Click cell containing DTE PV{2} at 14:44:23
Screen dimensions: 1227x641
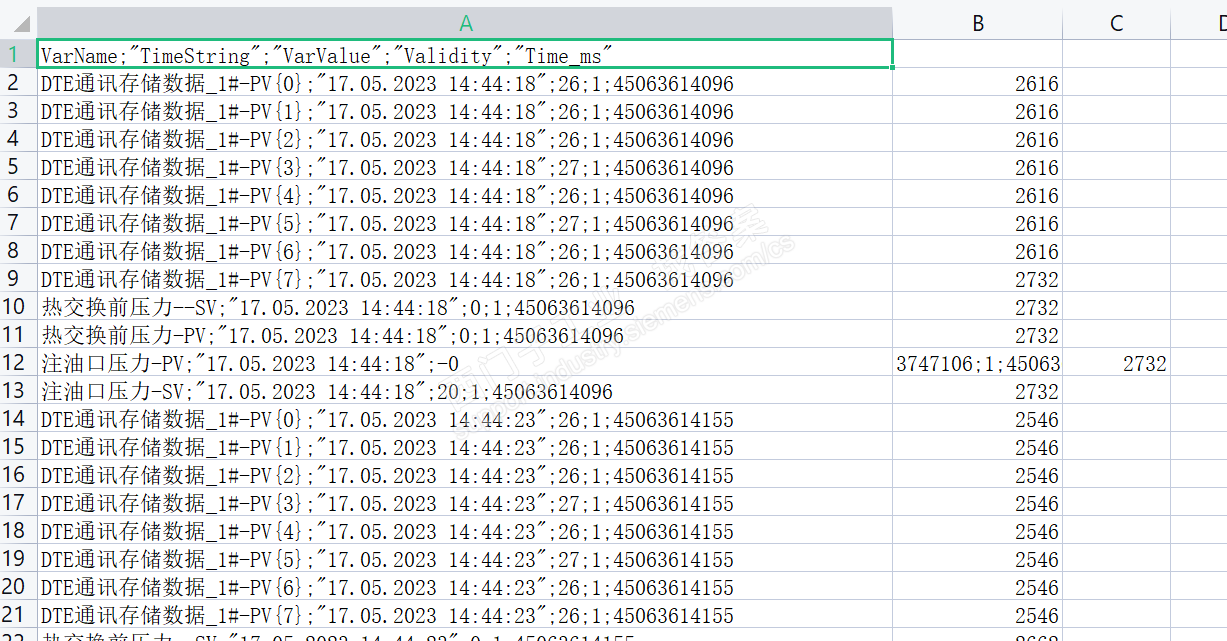[x=465, y=475]
